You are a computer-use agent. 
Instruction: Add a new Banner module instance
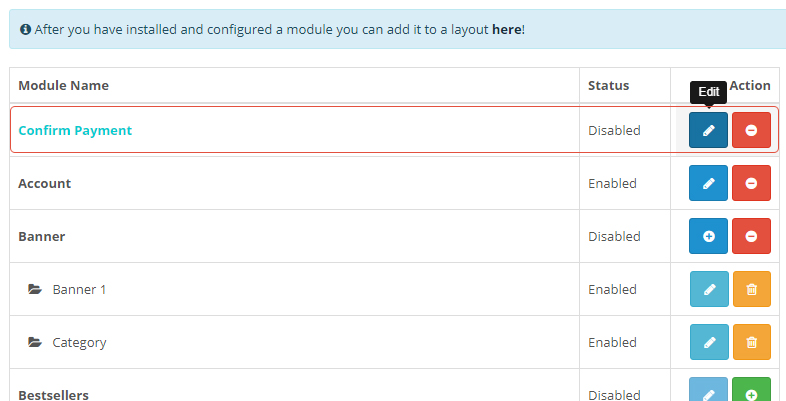pyautogui.click(x=708, y=236)
